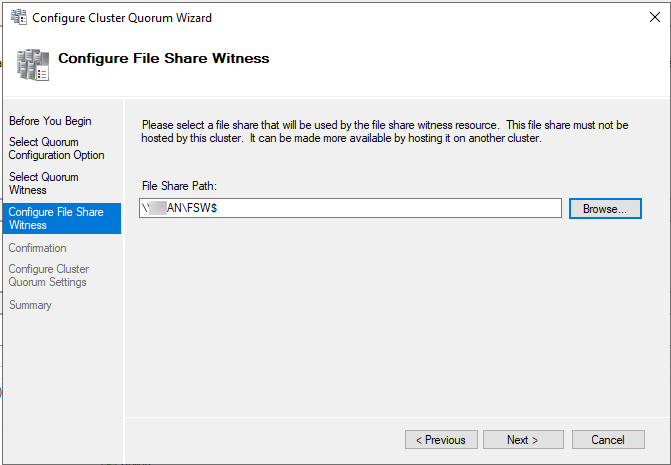The width and height of the screenshot is (671, 465).
Task: Select the Select Quorum Configuration Option step
Action: 56,148
